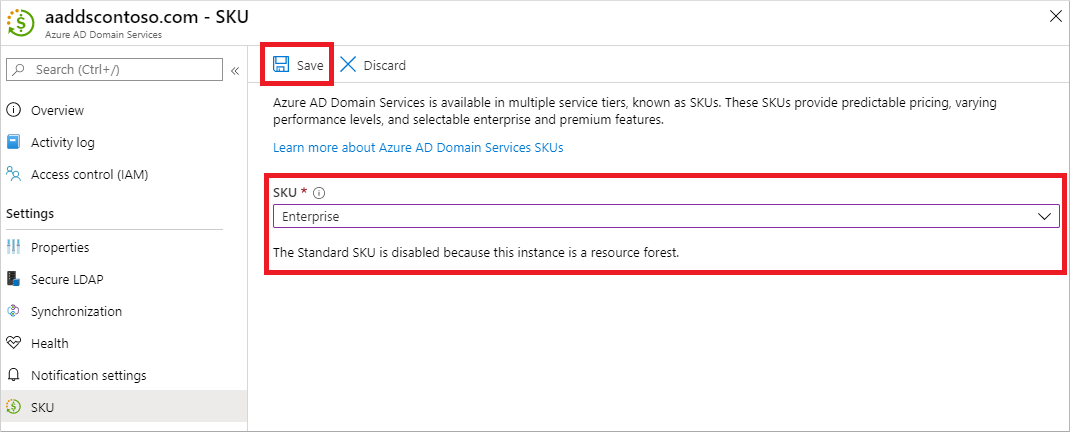This screenshot has height=432, width=1070.
Task: Expand the SKU dropdown chevron arrow
Action: pyautogui.click(x=1045, y=216)
